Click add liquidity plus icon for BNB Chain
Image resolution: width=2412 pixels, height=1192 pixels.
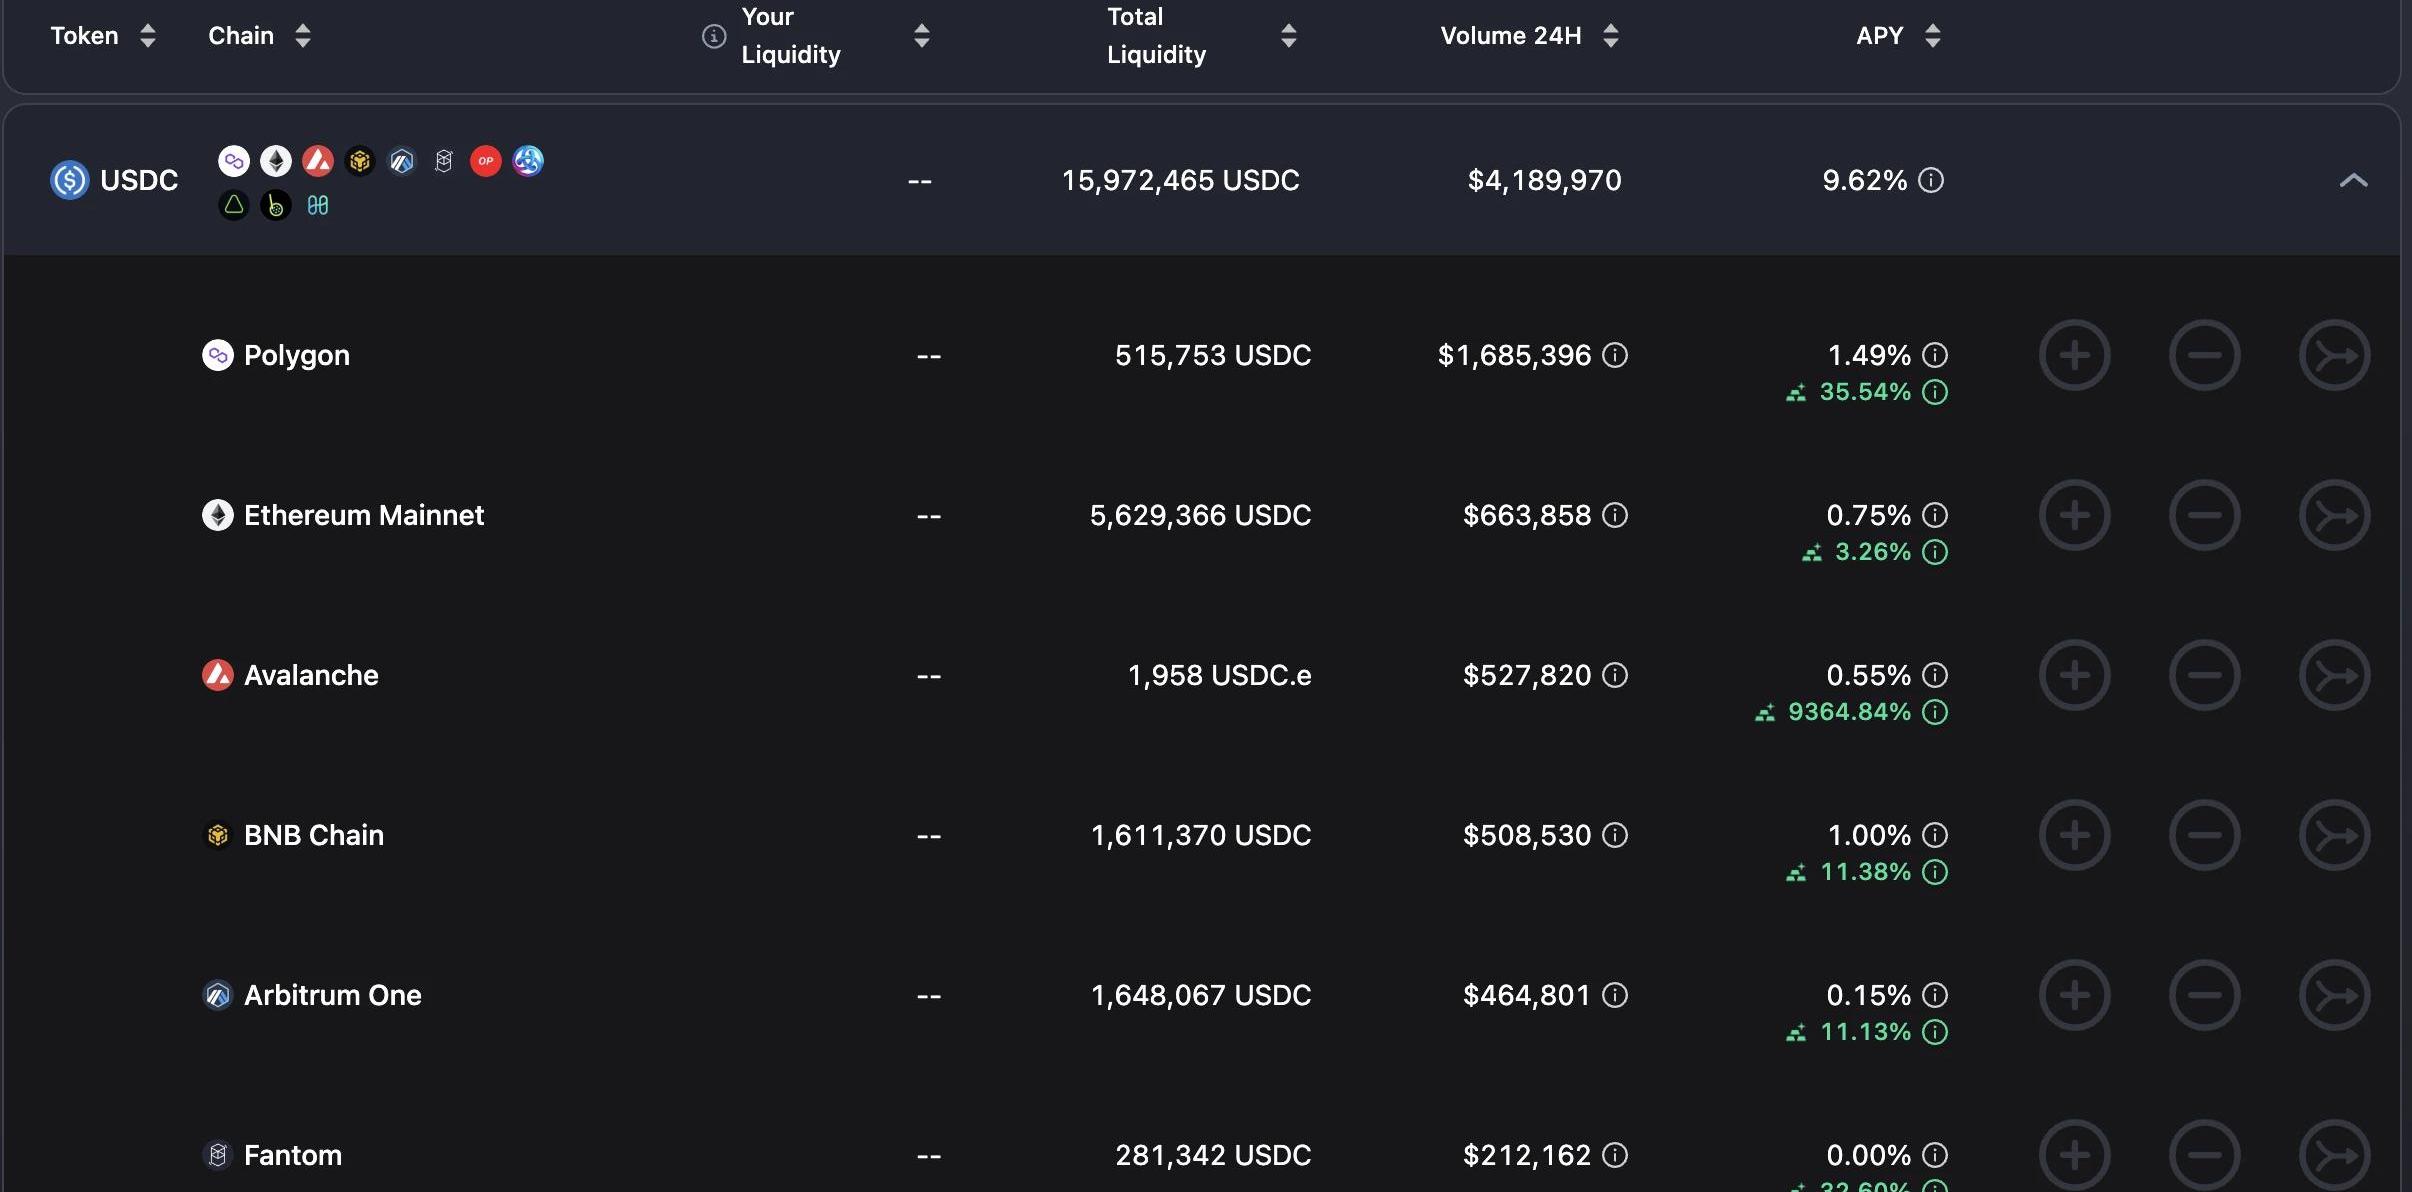click(2074, 835)
